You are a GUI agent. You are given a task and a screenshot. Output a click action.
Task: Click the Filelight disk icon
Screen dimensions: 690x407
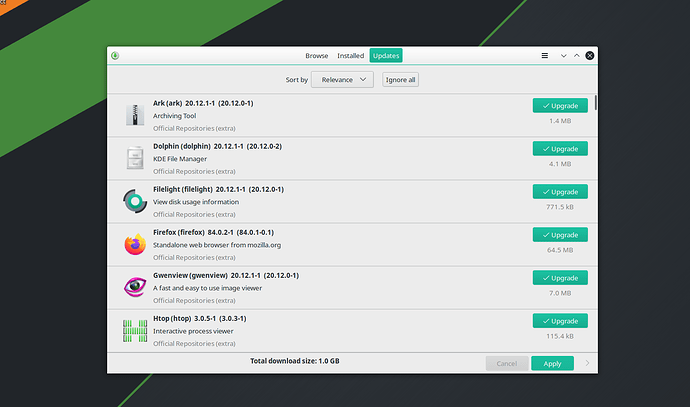coord(135,201)
